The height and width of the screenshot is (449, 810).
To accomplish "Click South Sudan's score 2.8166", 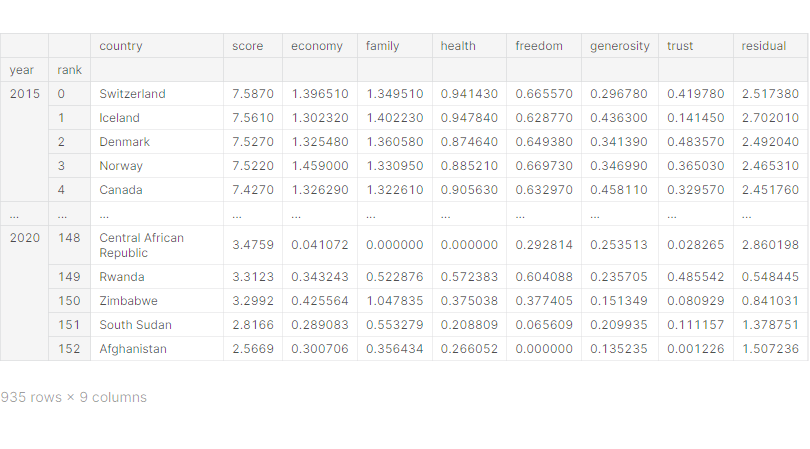I will tap(253, 325).
